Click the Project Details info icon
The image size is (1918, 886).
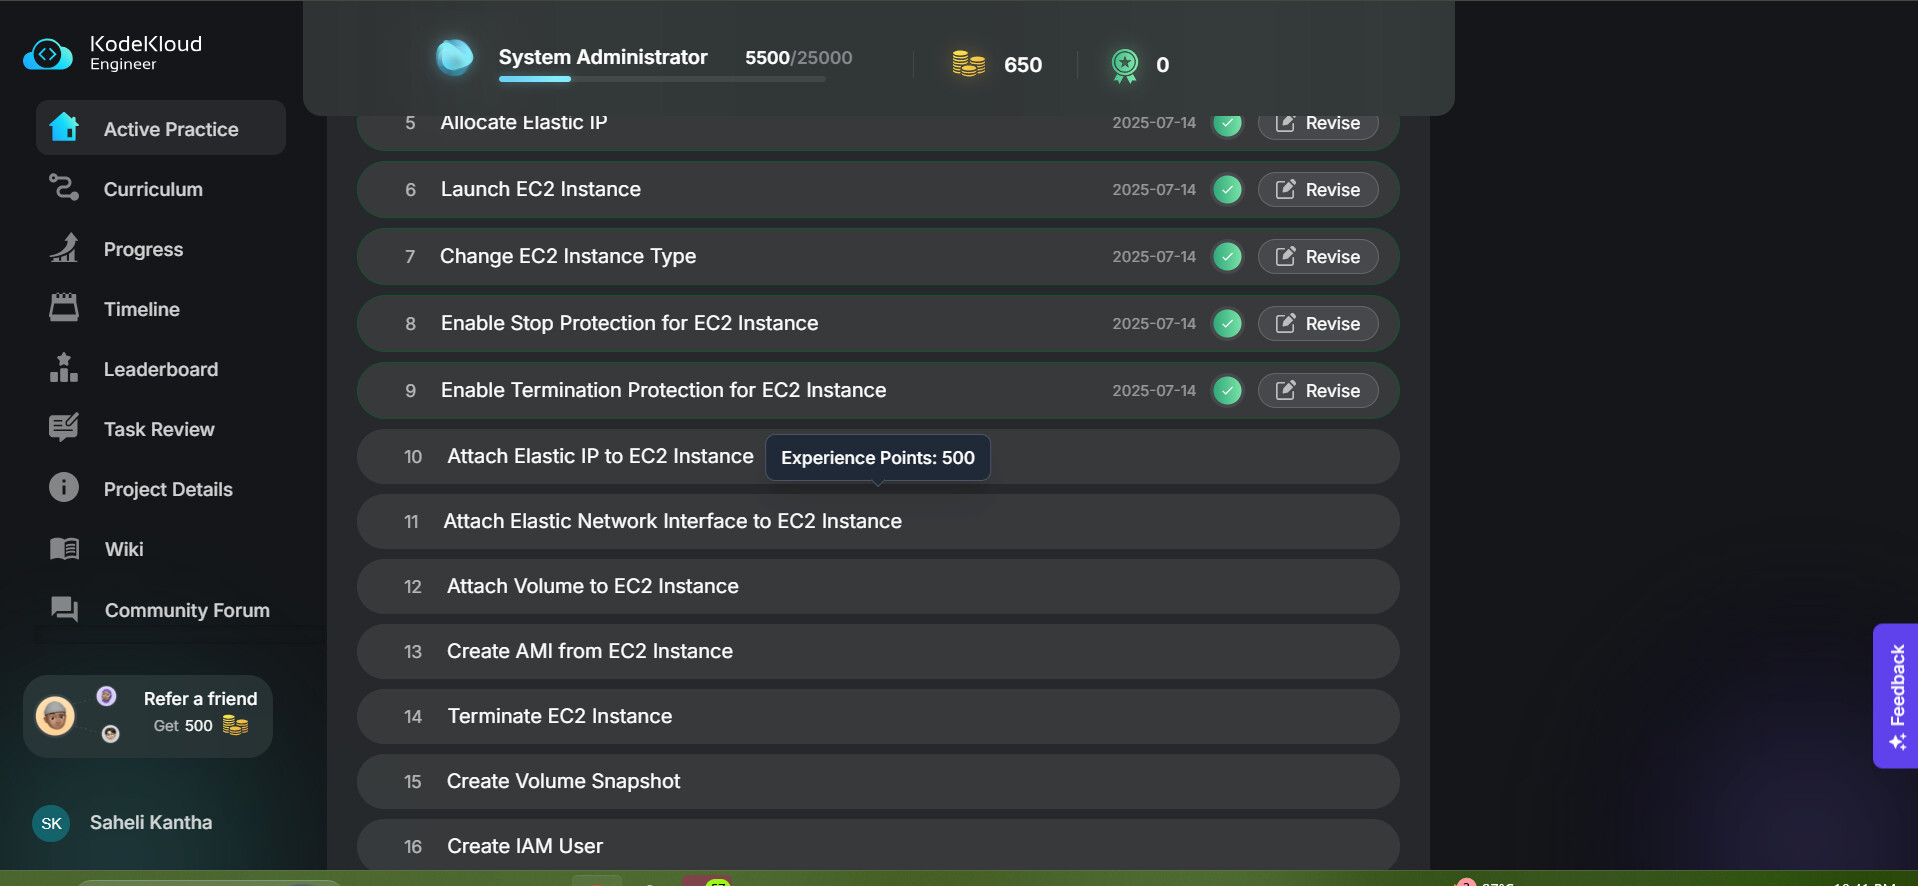tap(64, 488)
